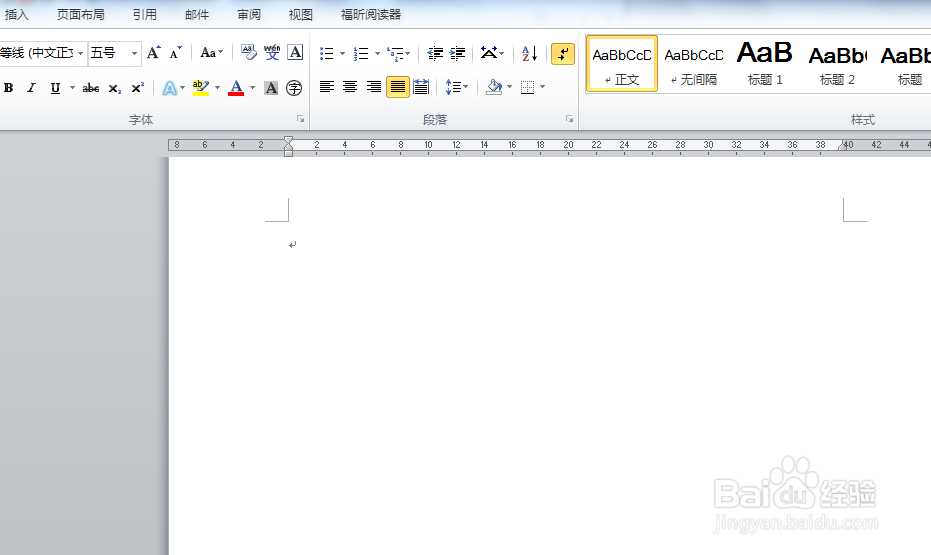Open bullet library dropdown arrow
Image resolution: width=931 pixels, height=555 pixels.
(343, 53)
